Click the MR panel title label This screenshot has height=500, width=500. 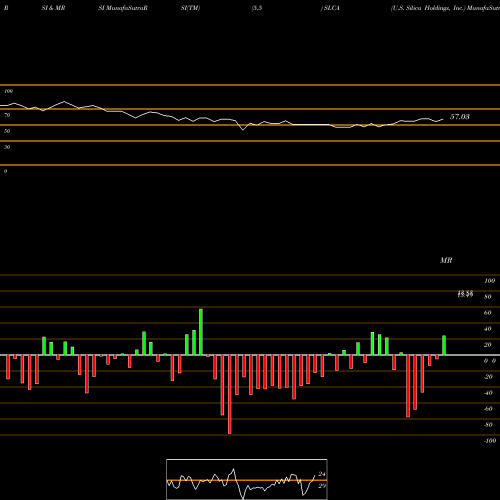coord(446,260)
